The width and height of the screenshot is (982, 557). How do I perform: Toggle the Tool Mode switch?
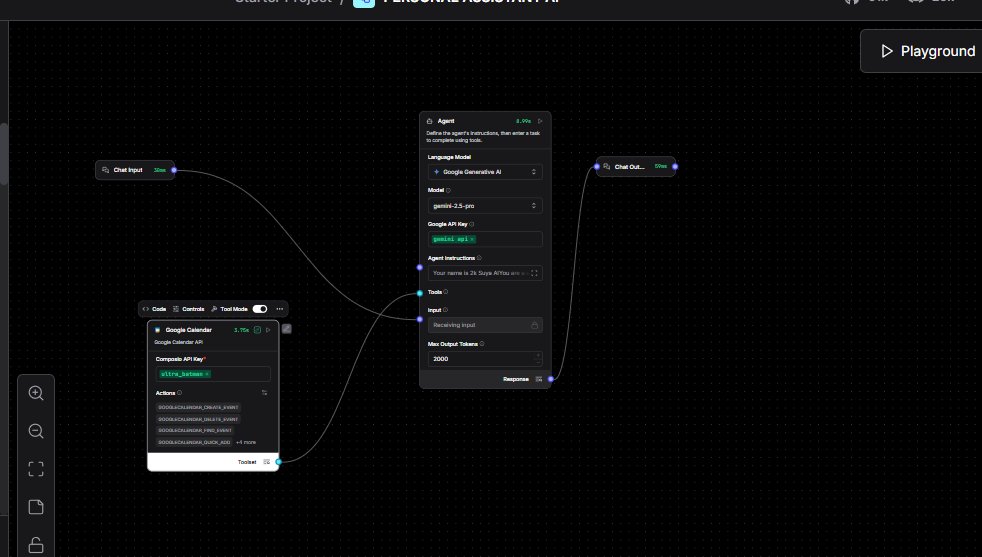[x=260, y=309]
